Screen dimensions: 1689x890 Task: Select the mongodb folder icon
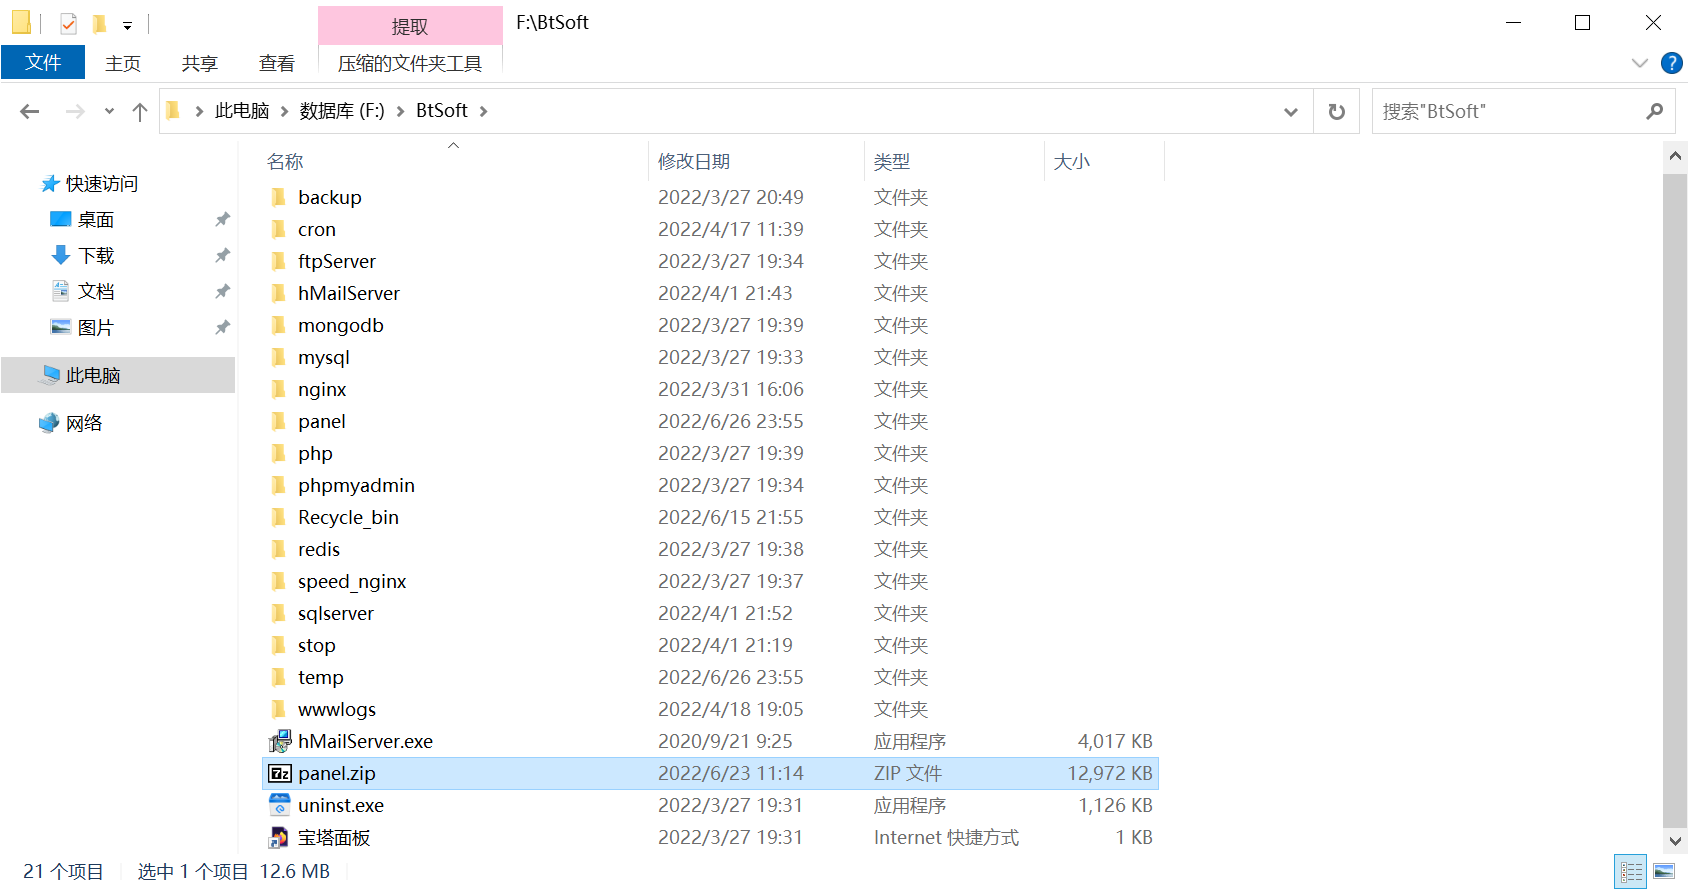[x=279, y=325]
